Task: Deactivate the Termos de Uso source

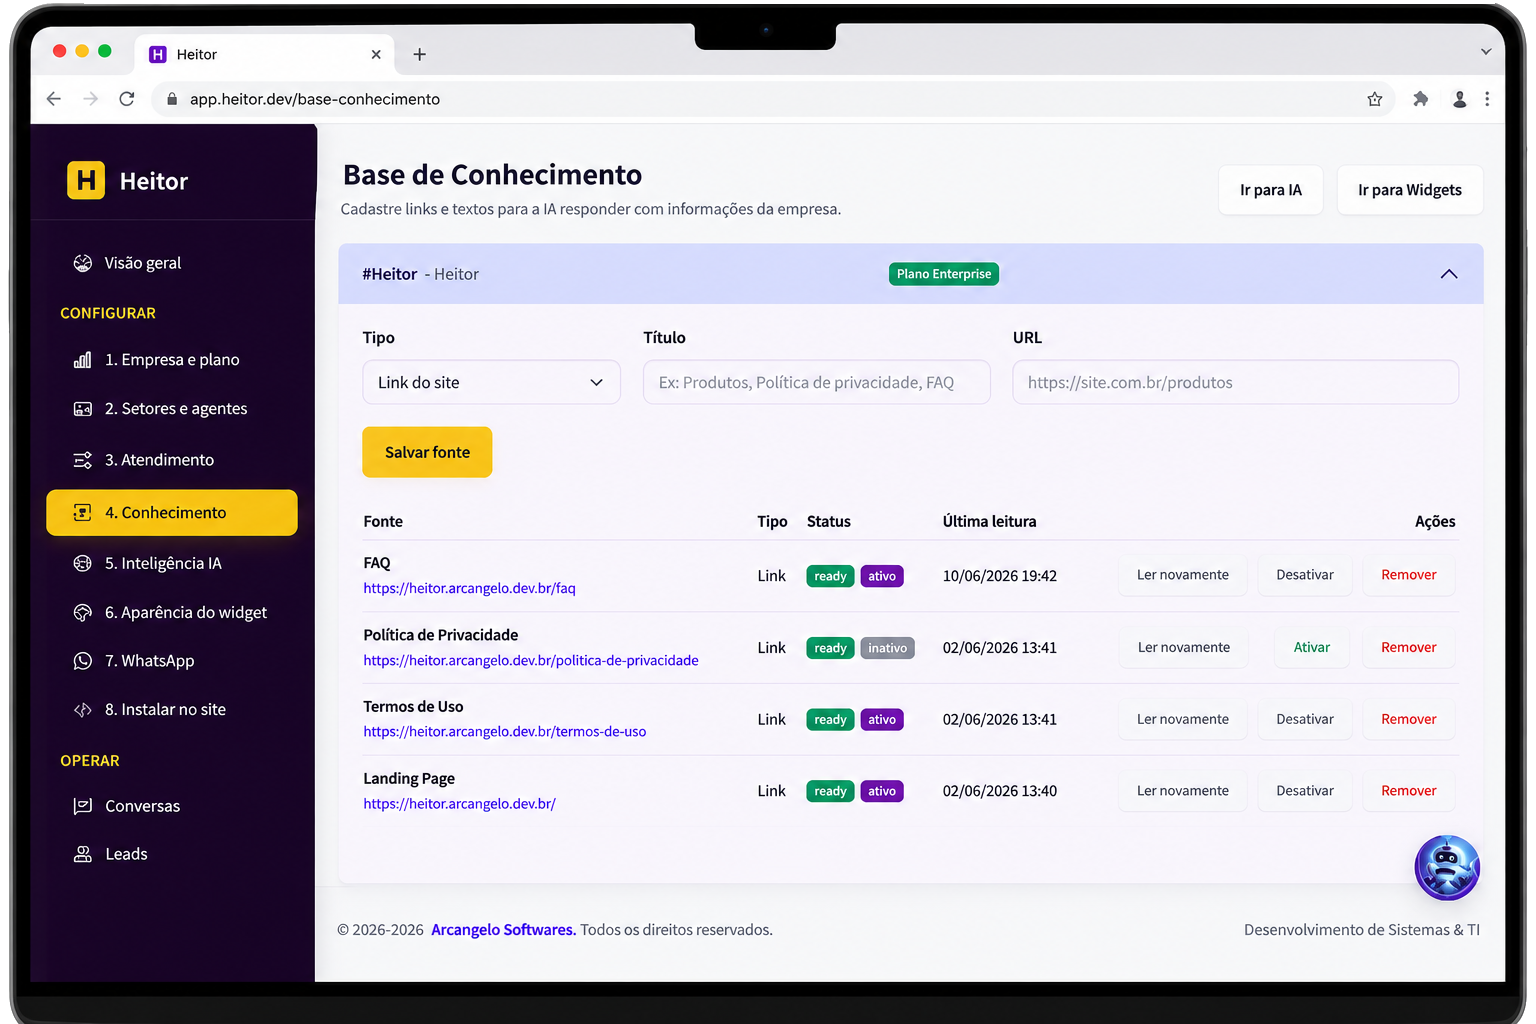Action: point(1305,719)
